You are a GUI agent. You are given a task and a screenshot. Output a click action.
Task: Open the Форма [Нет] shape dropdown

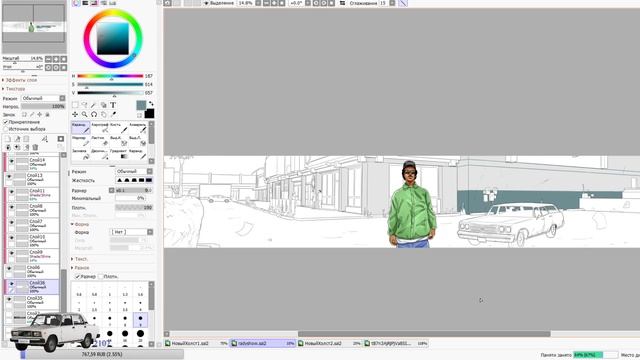click(x=132, y=232)
